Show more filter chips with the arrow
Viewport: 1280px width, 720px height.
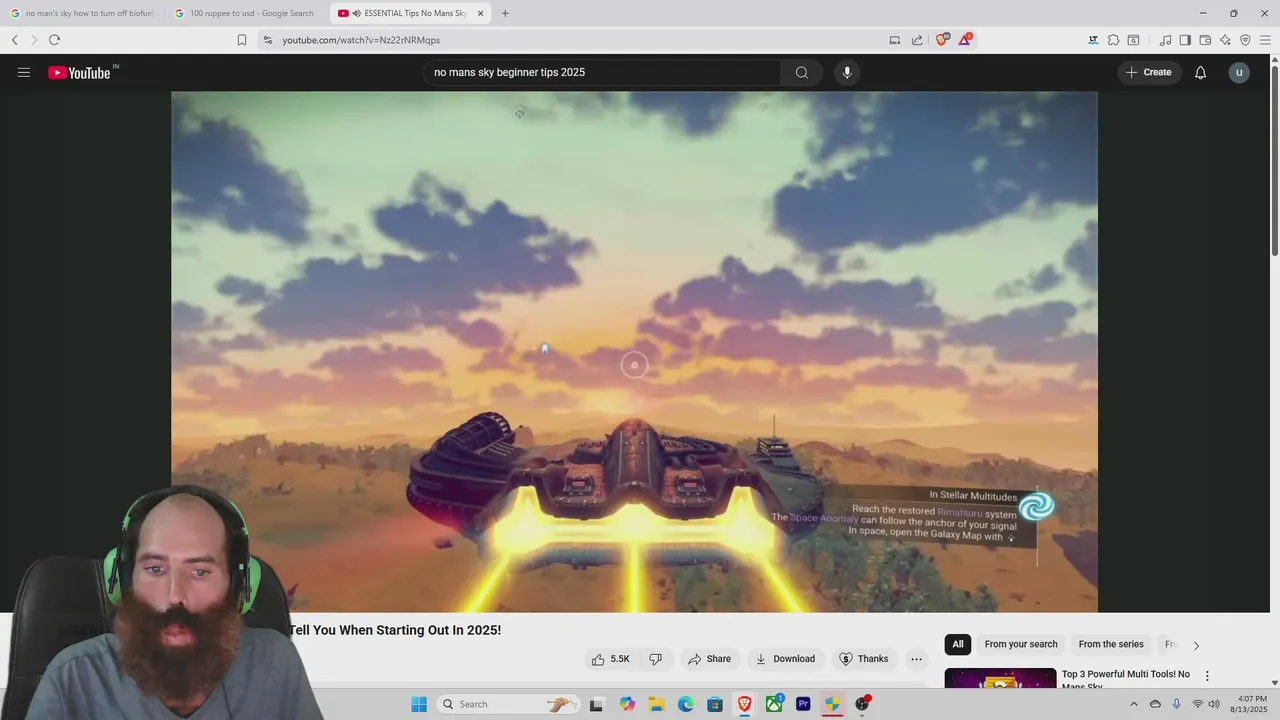pos(1196,645)
